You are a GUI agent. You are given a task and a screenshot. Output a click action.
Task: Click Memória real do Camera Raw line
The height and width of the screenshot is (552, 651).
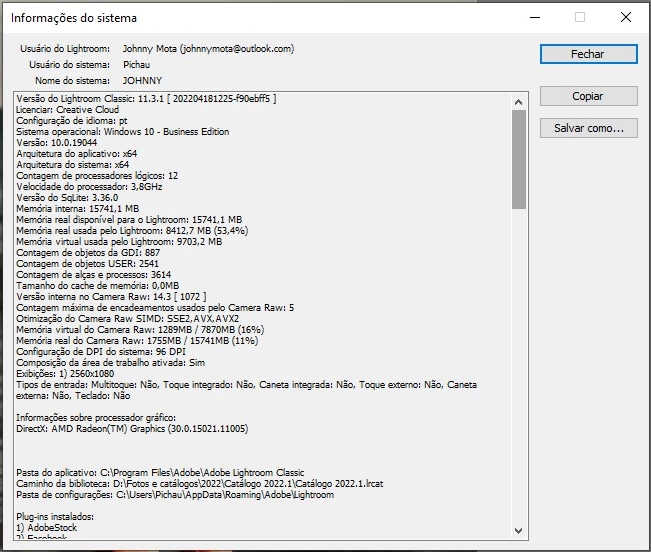(137, 341)
